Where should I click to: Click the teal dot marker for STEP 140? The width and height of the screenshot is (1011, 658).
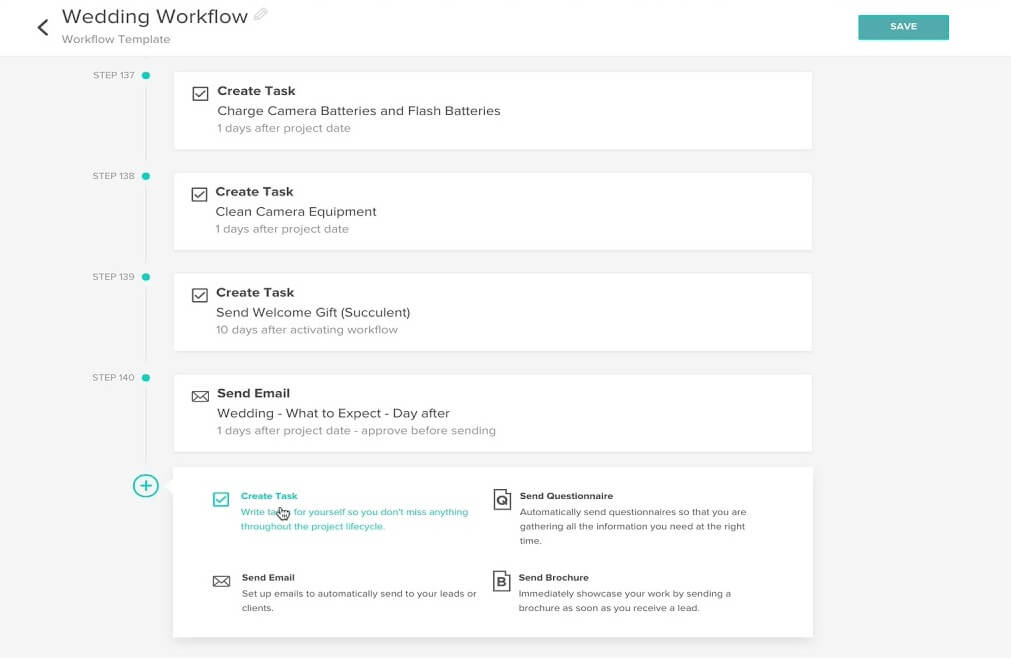click(146, 377)
